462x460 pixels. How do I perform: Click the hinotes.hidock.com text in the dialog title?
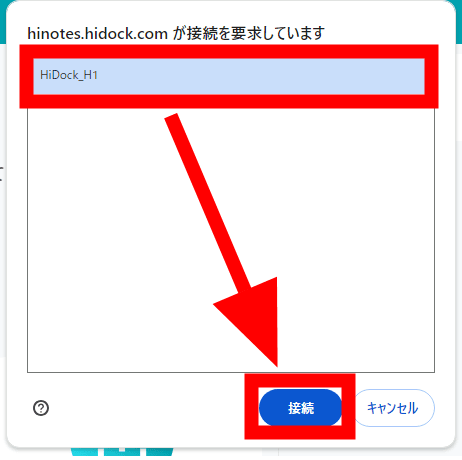click(x=97, y=34)
